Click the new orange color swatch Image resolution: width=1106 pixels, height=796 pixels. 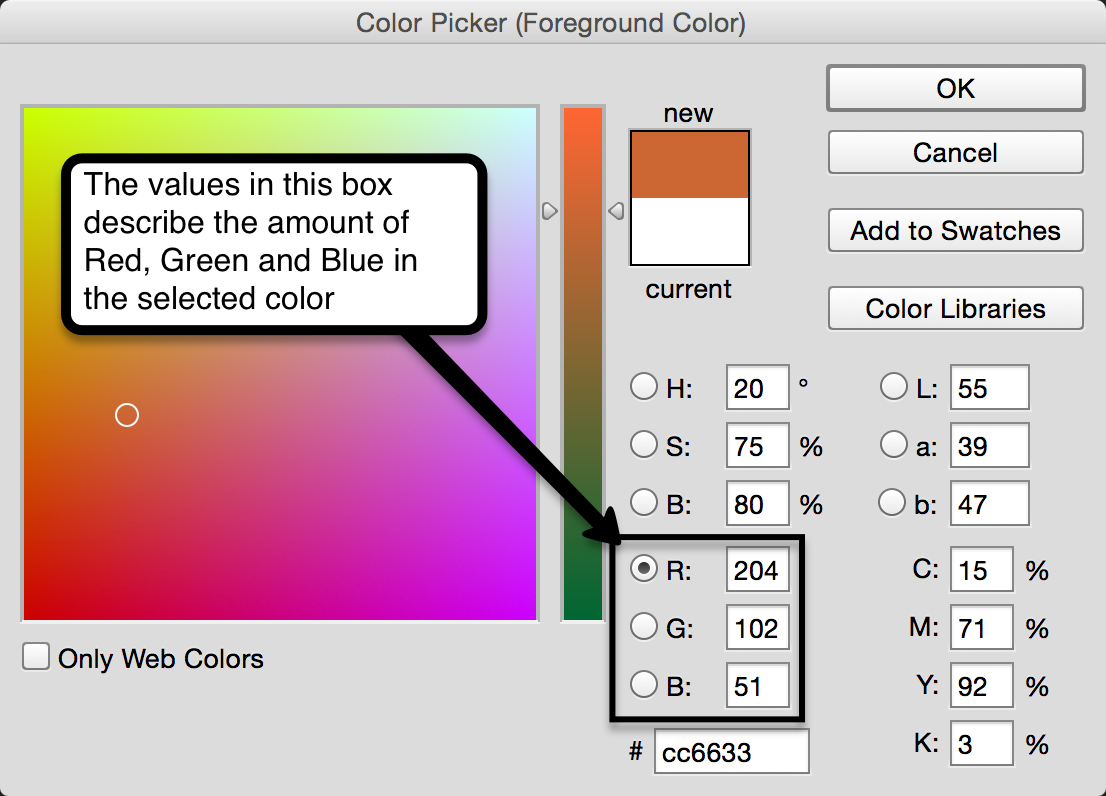pos(689,165)
